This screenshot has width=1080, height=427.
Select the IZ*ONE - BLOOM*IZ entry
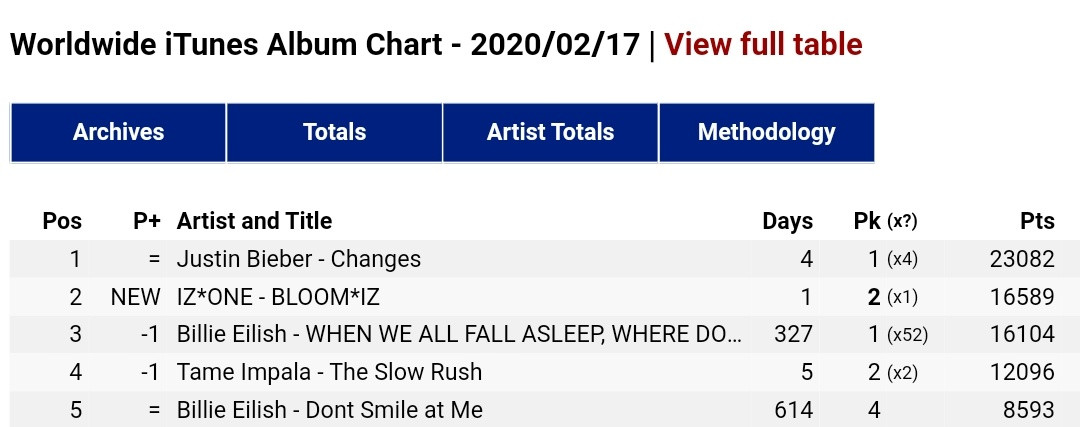coord(278,297)
